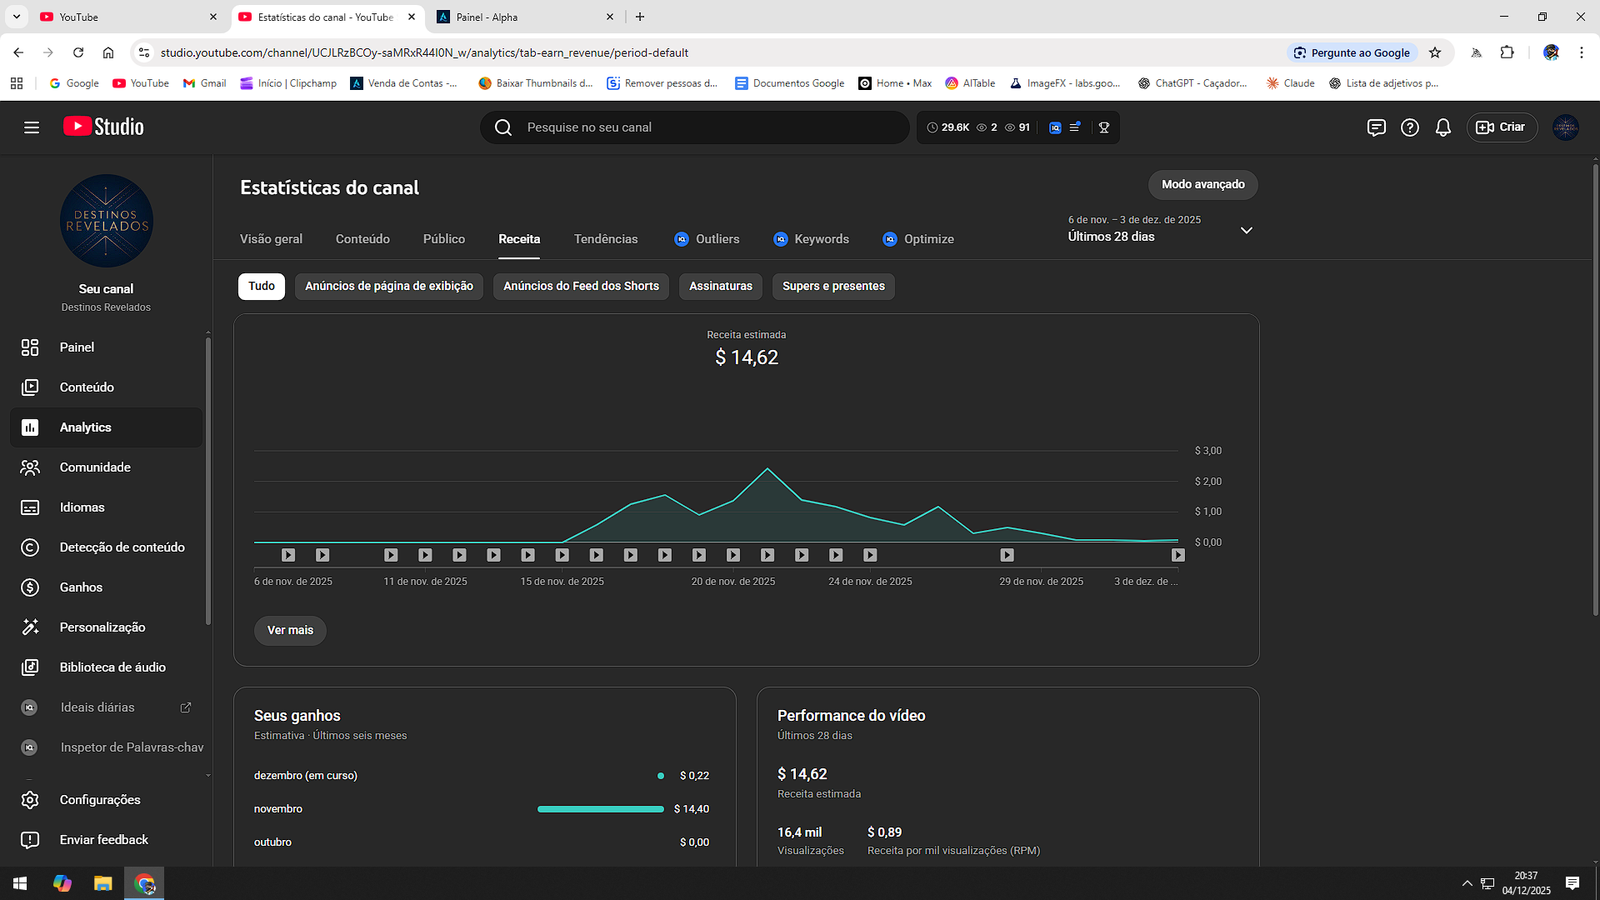
Task: Go to Personalização in the sidebar
Action: (x=102, y=627)
